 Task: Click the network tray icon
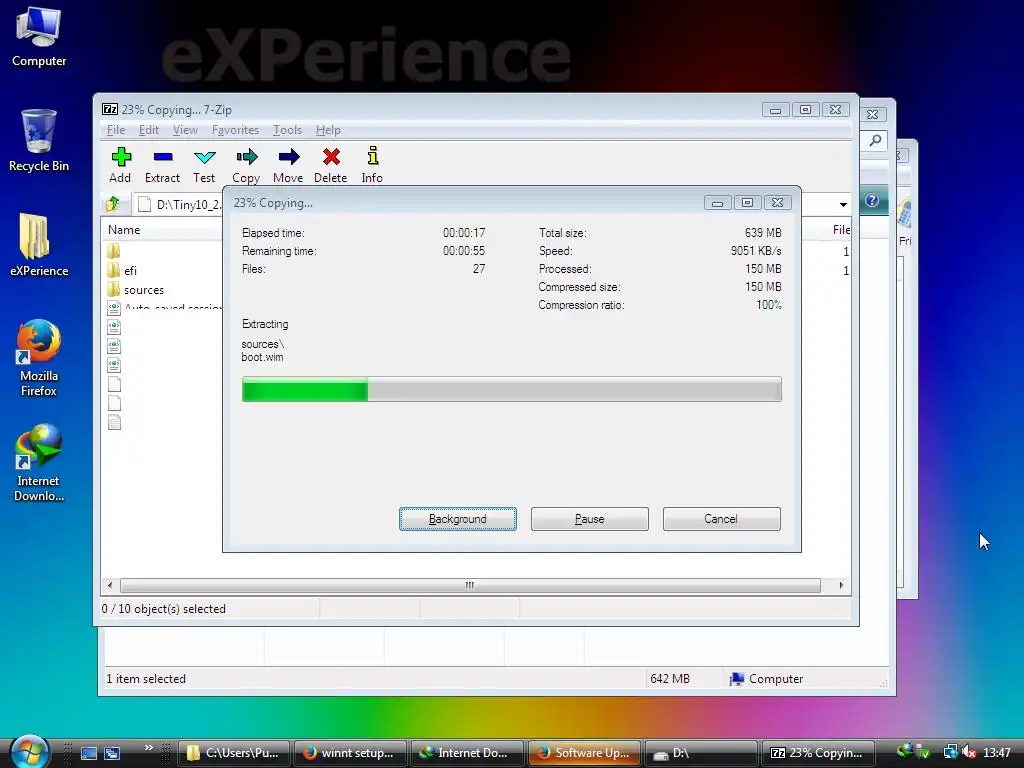[x=950, y=752]
